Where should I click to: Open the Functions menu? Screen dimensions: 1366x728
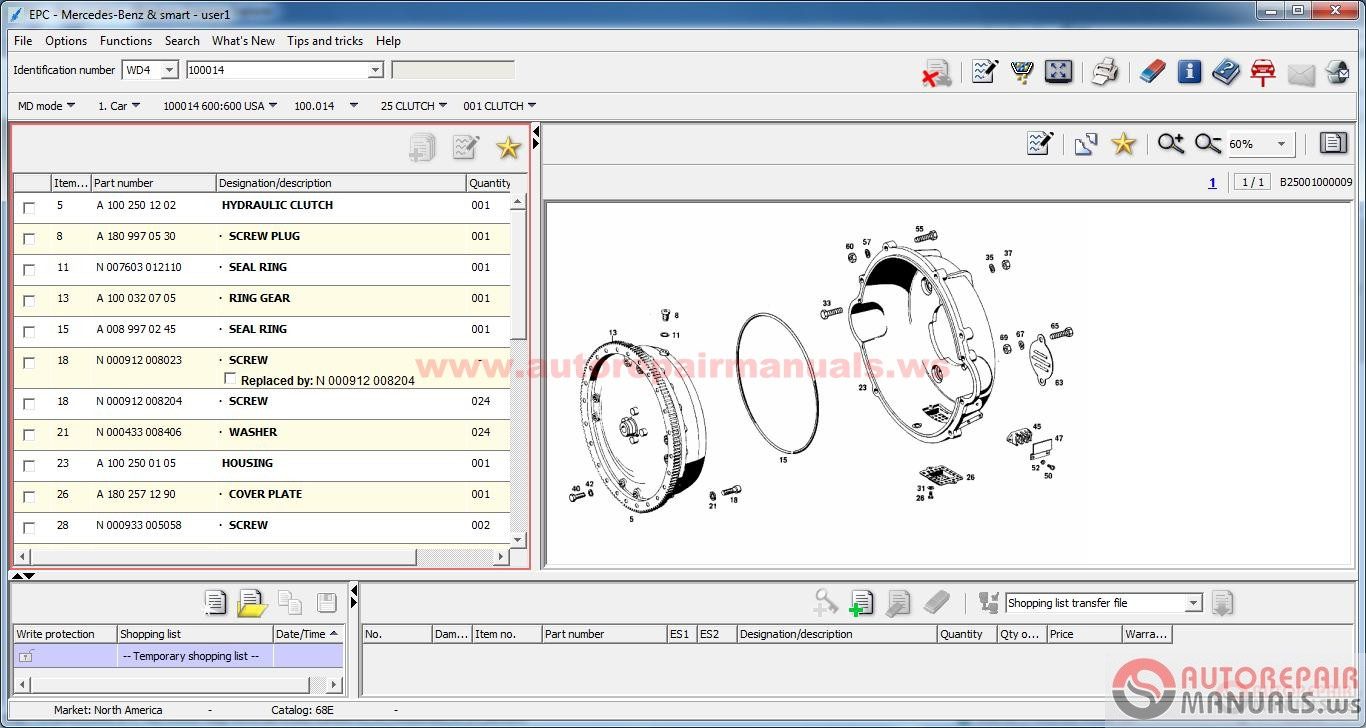126,41
